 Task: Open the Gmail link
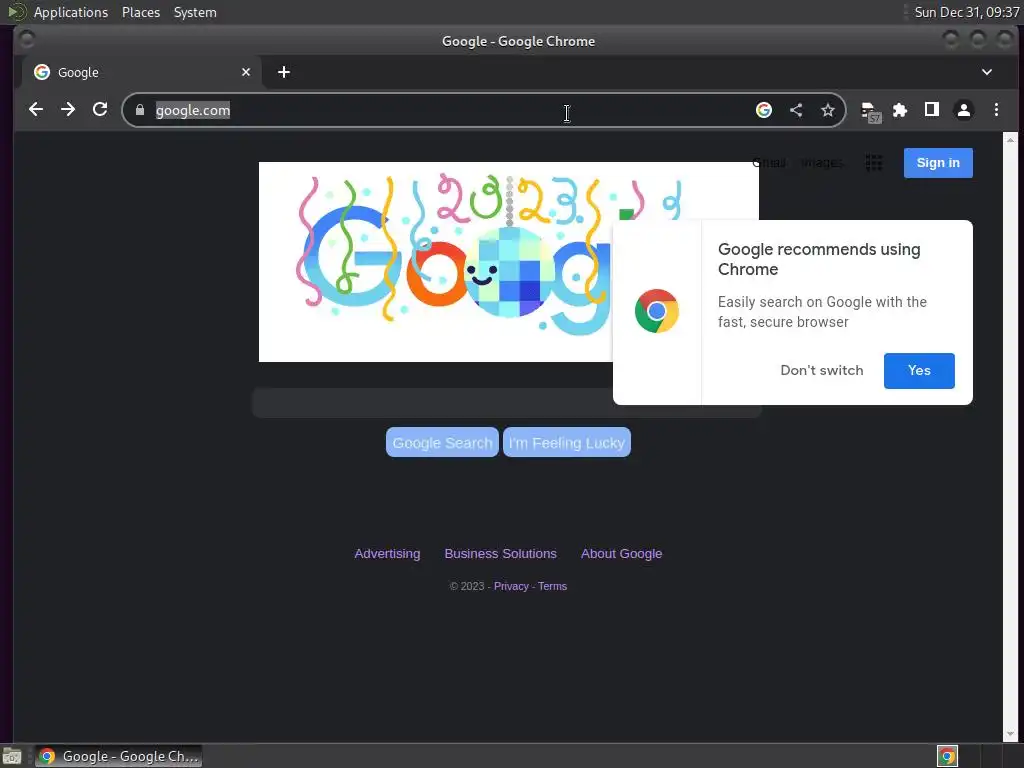tap(769, 163)
